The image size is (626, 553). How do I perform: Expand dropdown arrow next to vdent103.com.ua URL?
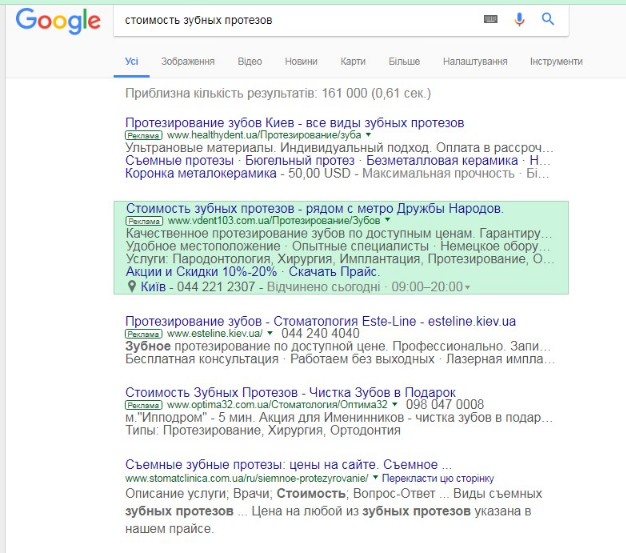tap(387, 220)
